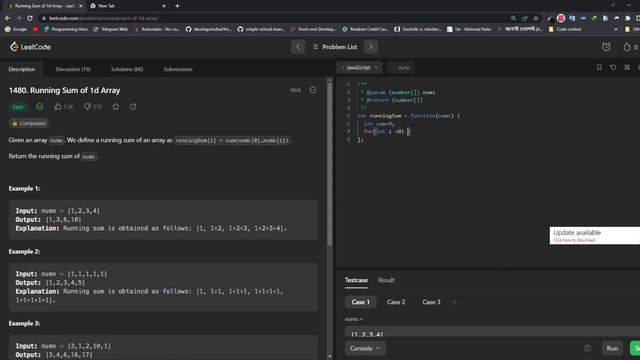
Task: Open a new browser tab with plus
Action: click(x=177, y=6)
